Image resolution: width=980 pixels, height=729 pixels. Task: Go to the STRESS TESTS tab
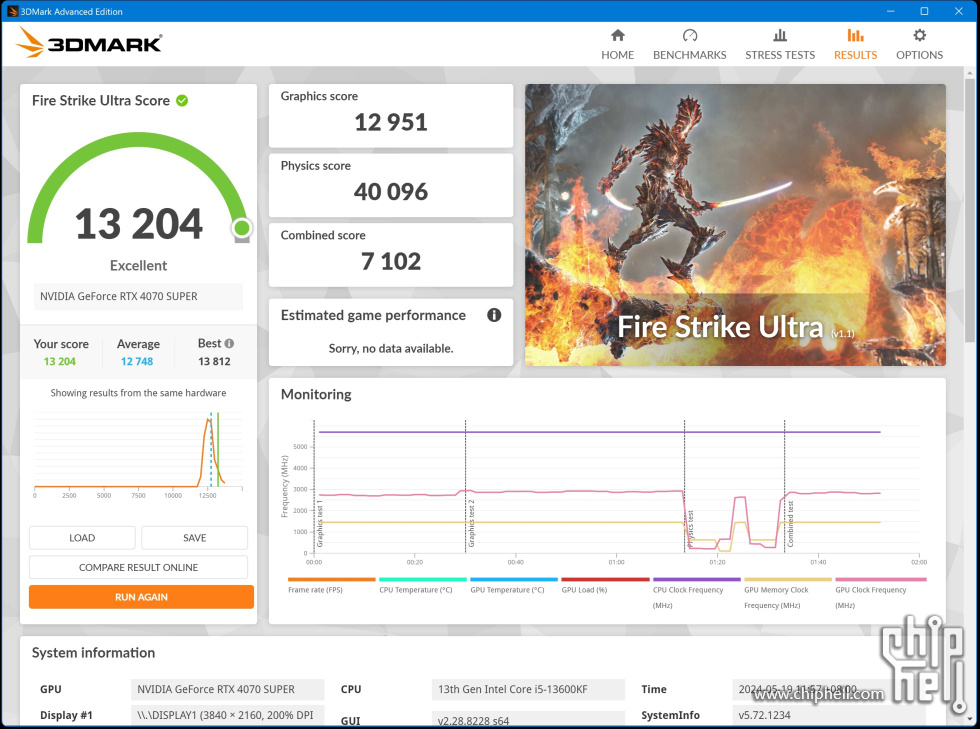tap(780, 44)
